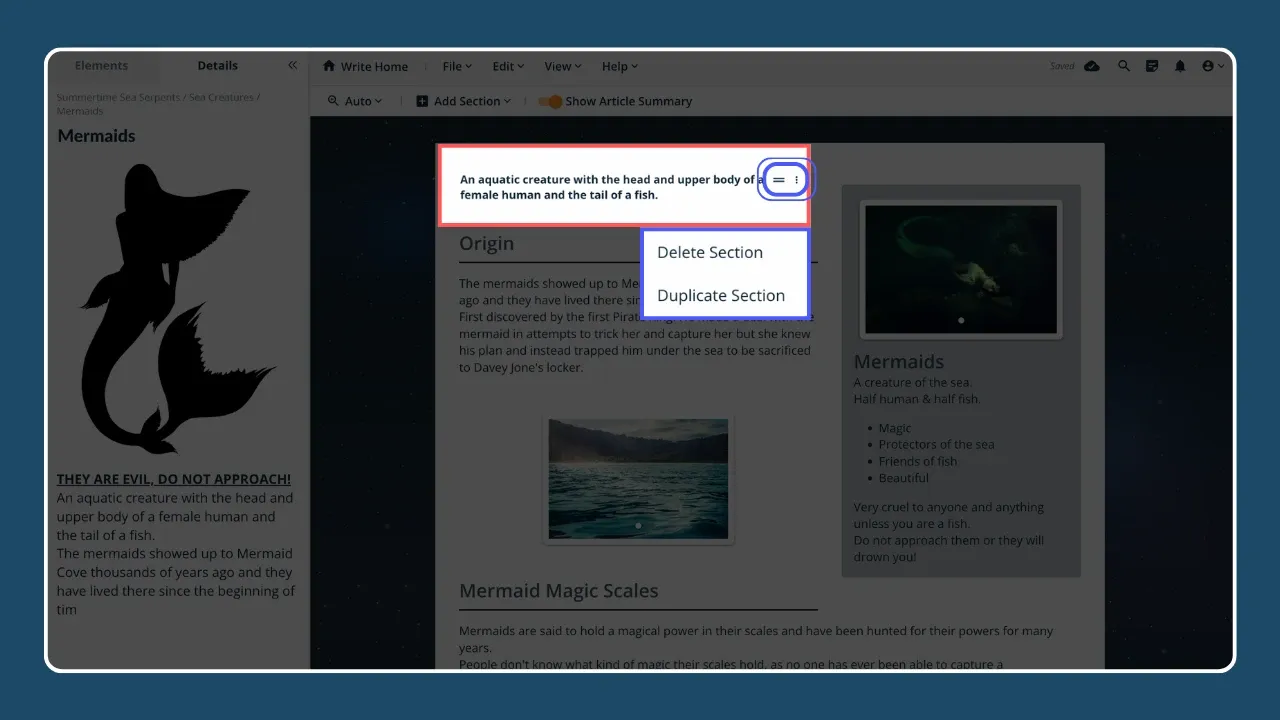Select Delete Section from the menu

710,252
